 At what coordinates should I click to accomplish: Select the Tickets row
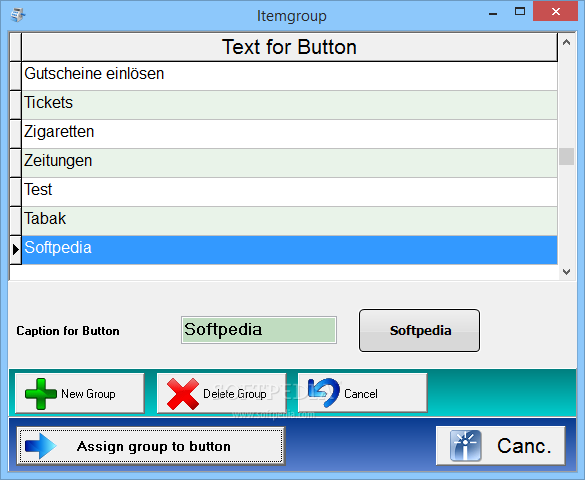pyautogui.click(x=290, y=105)
